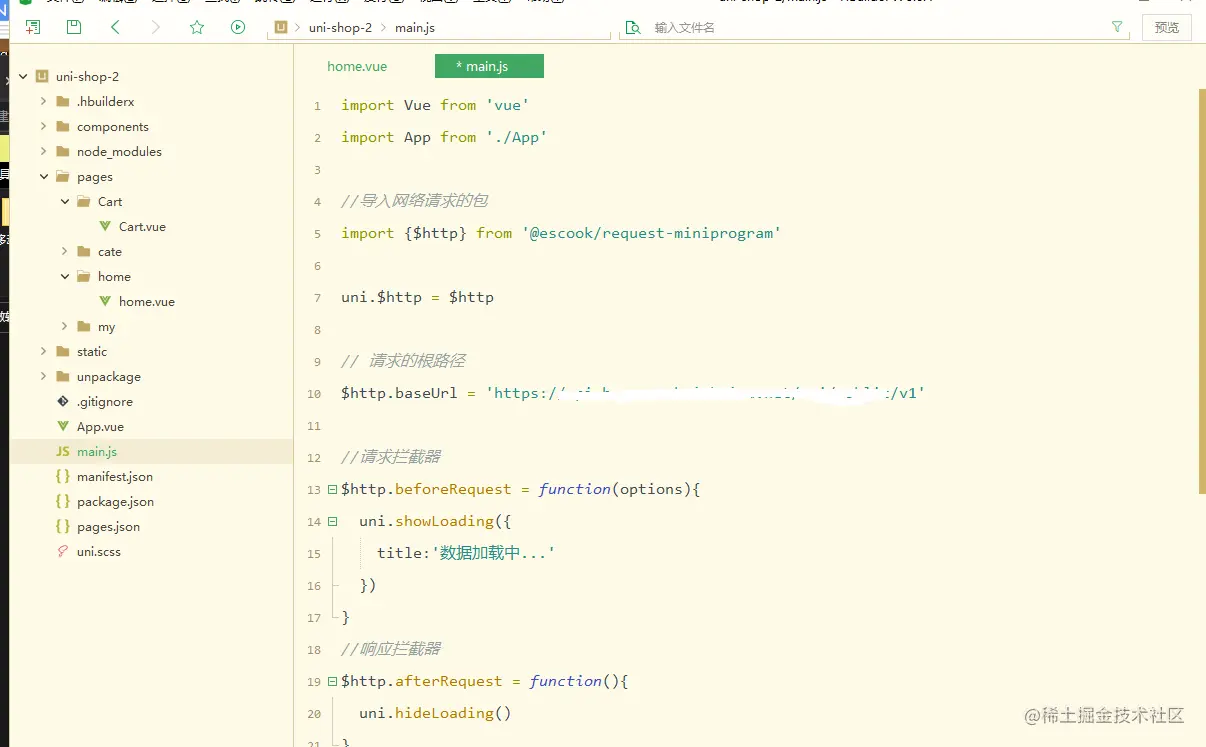
Task: Click the folder icon of node_modules
Action: coord(63,151)
